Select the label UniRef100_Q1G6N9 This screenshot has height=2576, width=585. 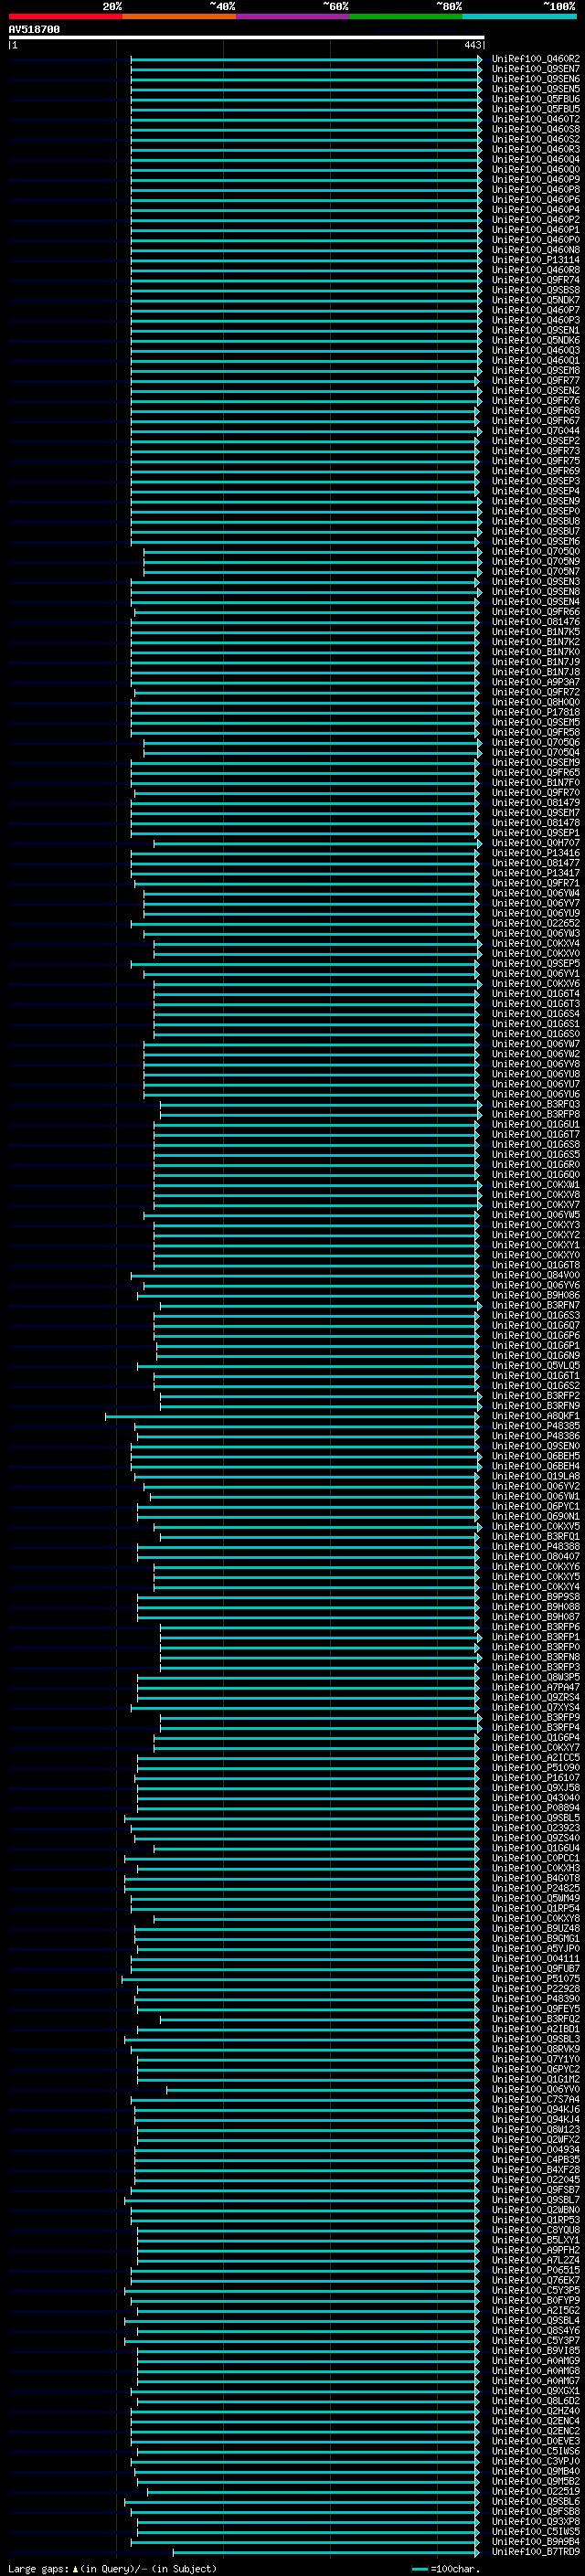click(x=535, y=1355)
